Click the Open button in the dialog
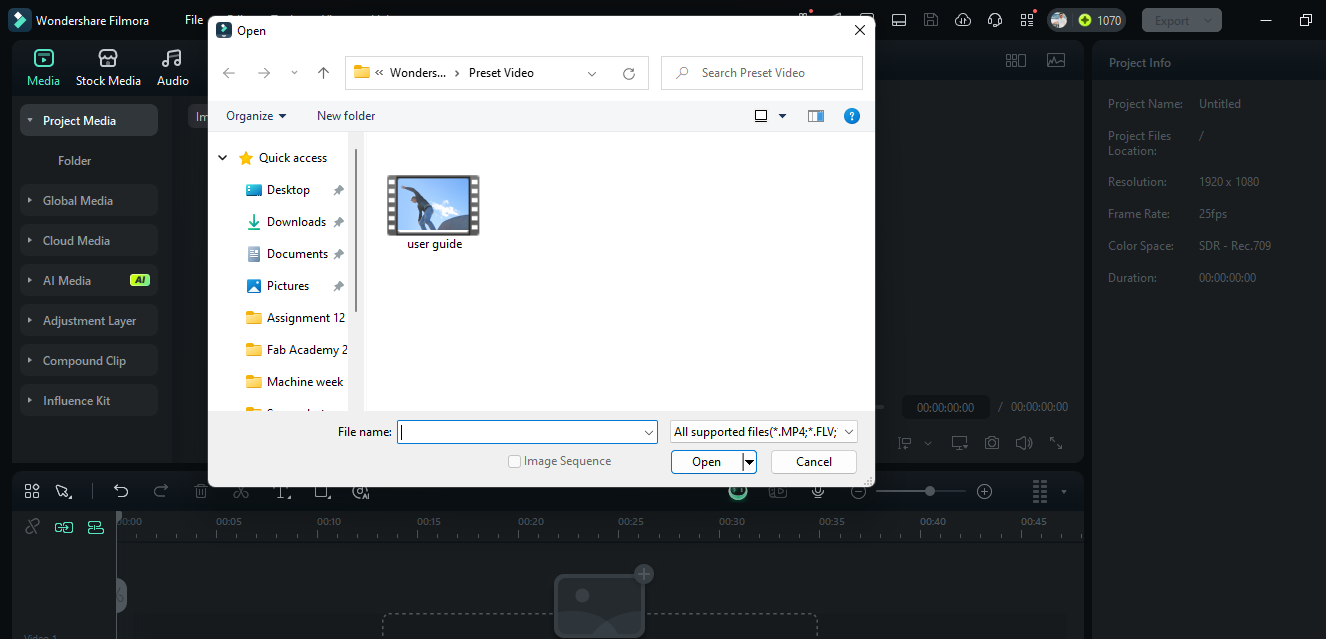 coord(706,461)
